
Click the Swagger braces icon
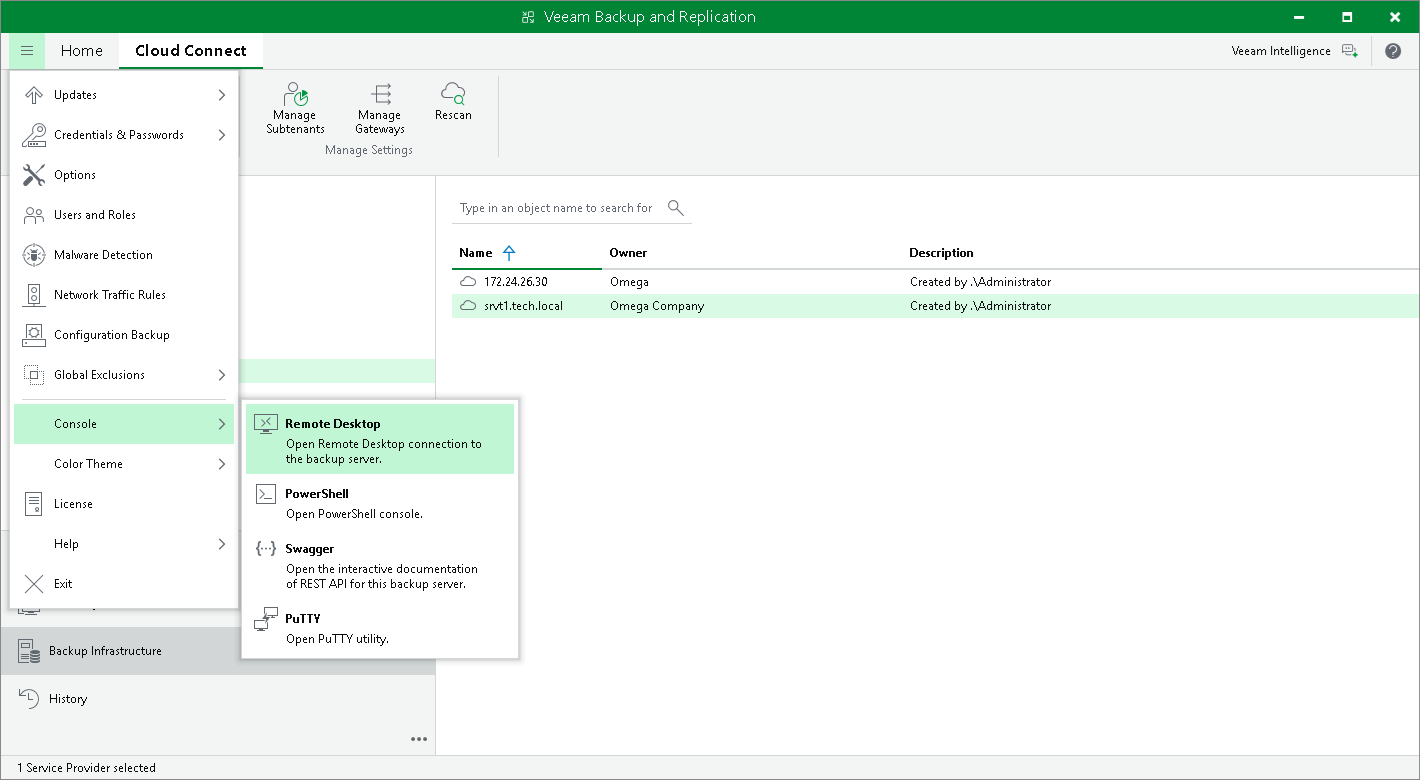pyautogui.click(x=265, y=549)
